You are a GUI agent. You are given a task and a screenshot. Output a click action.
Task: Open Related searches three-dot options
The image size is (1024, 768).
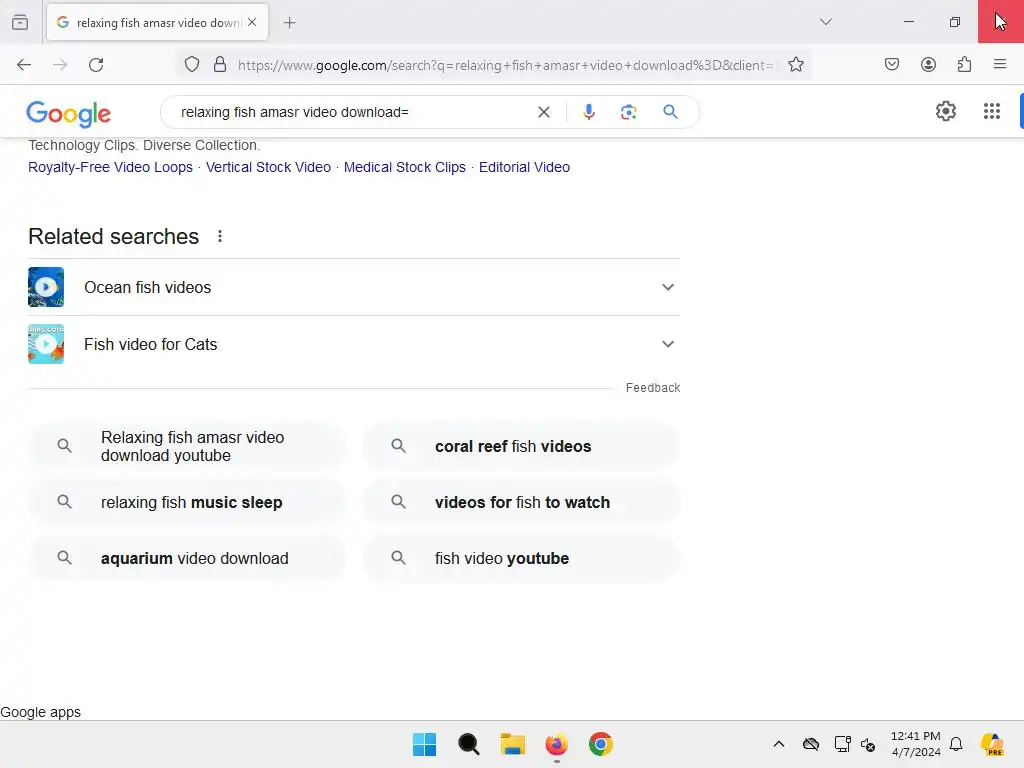pyautogui.click(x=220, y=236)
